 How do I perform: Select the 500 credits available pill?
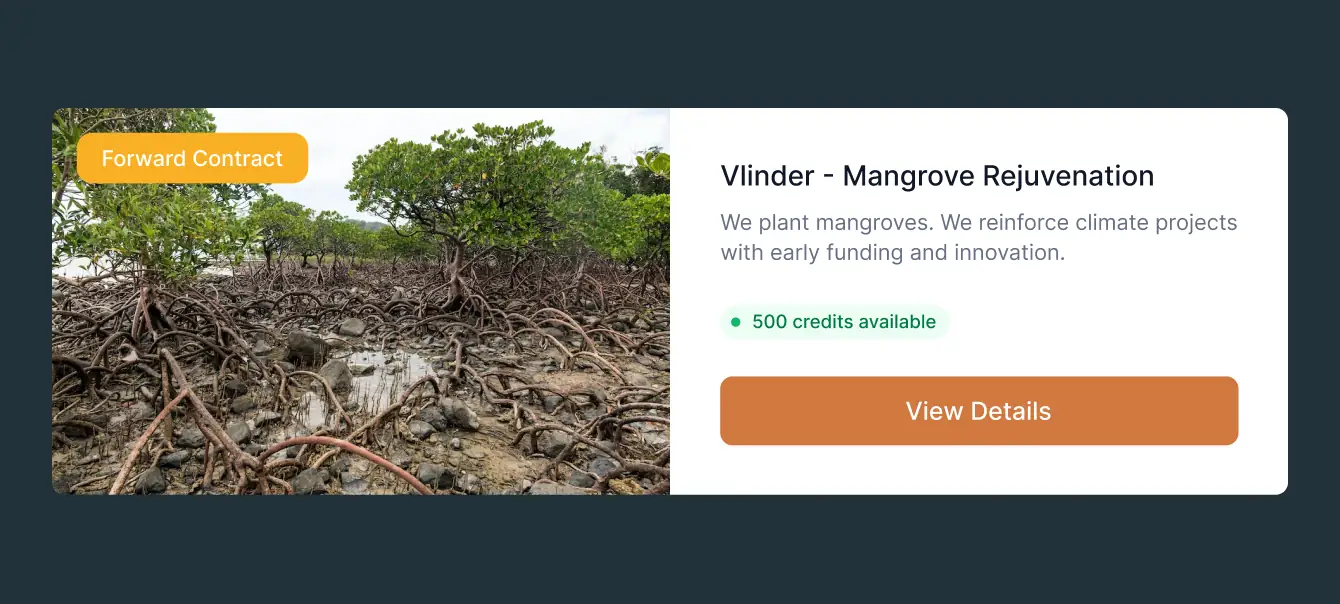[x=834, y=322]
